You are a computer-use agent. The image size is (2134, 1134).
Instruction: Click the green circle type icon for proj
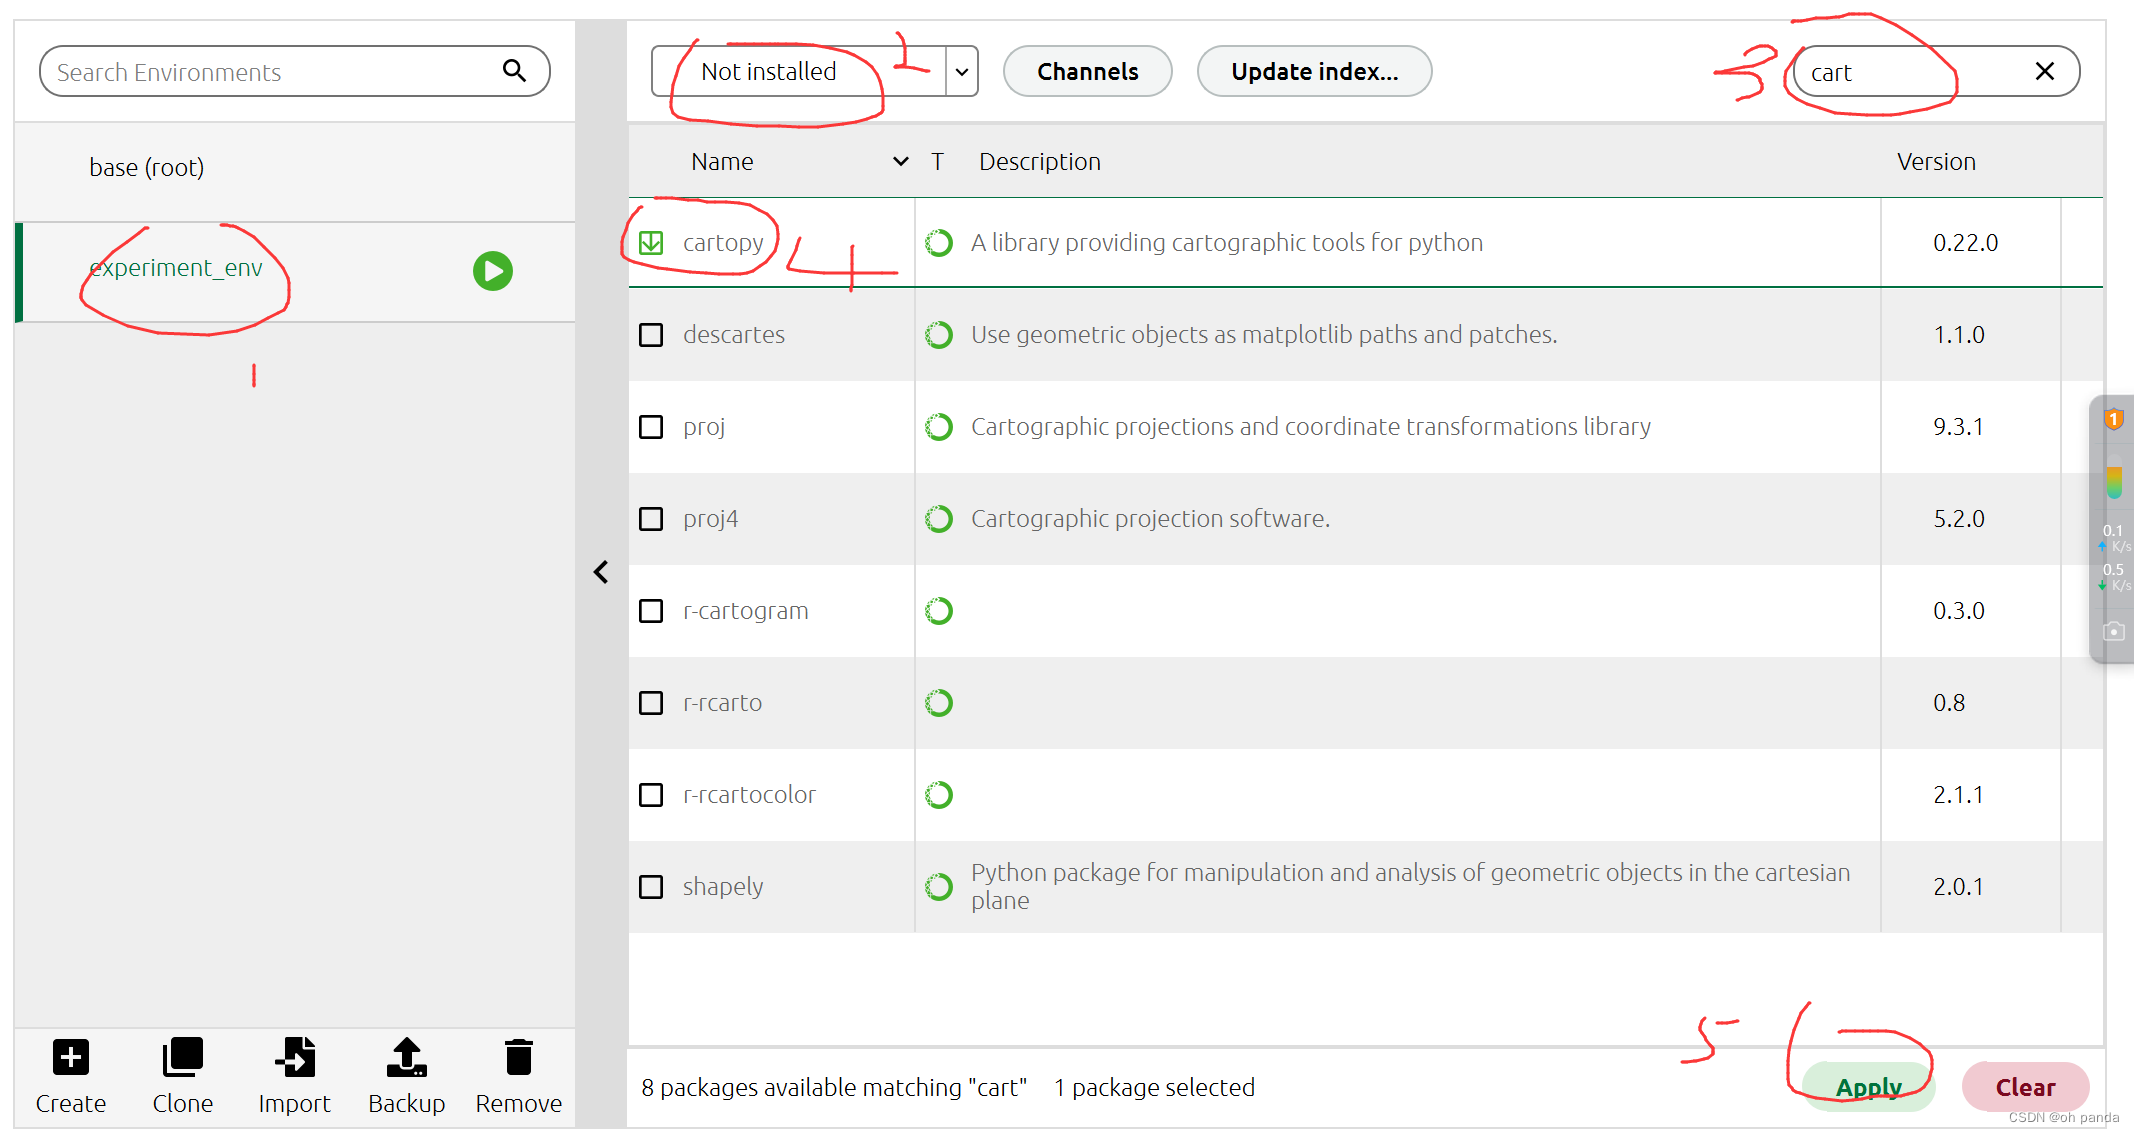[938, 427]
